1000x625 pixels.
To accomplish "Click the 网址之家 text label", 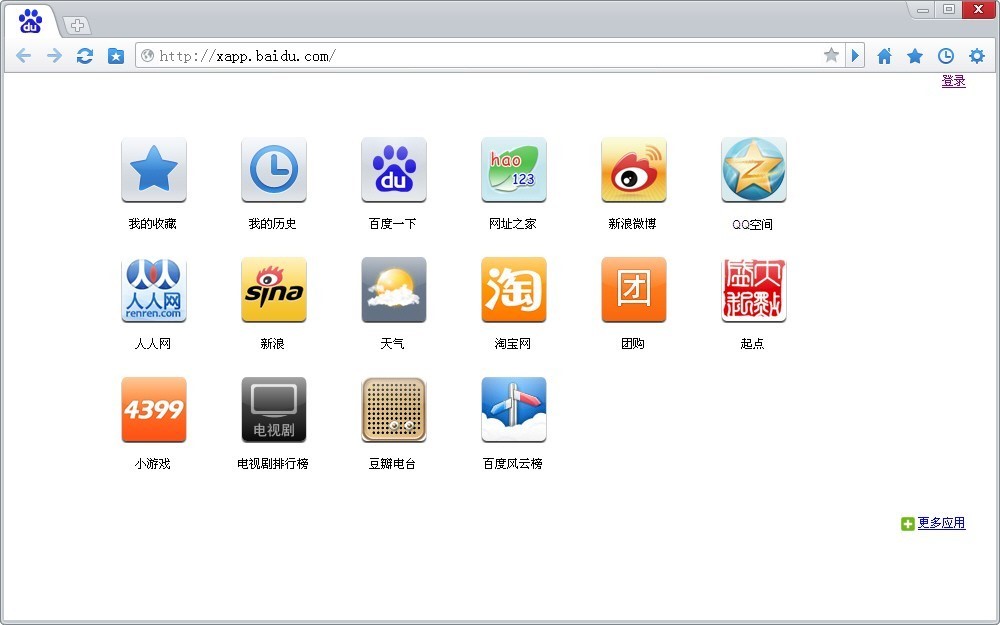I will click(x=512, y=224).
